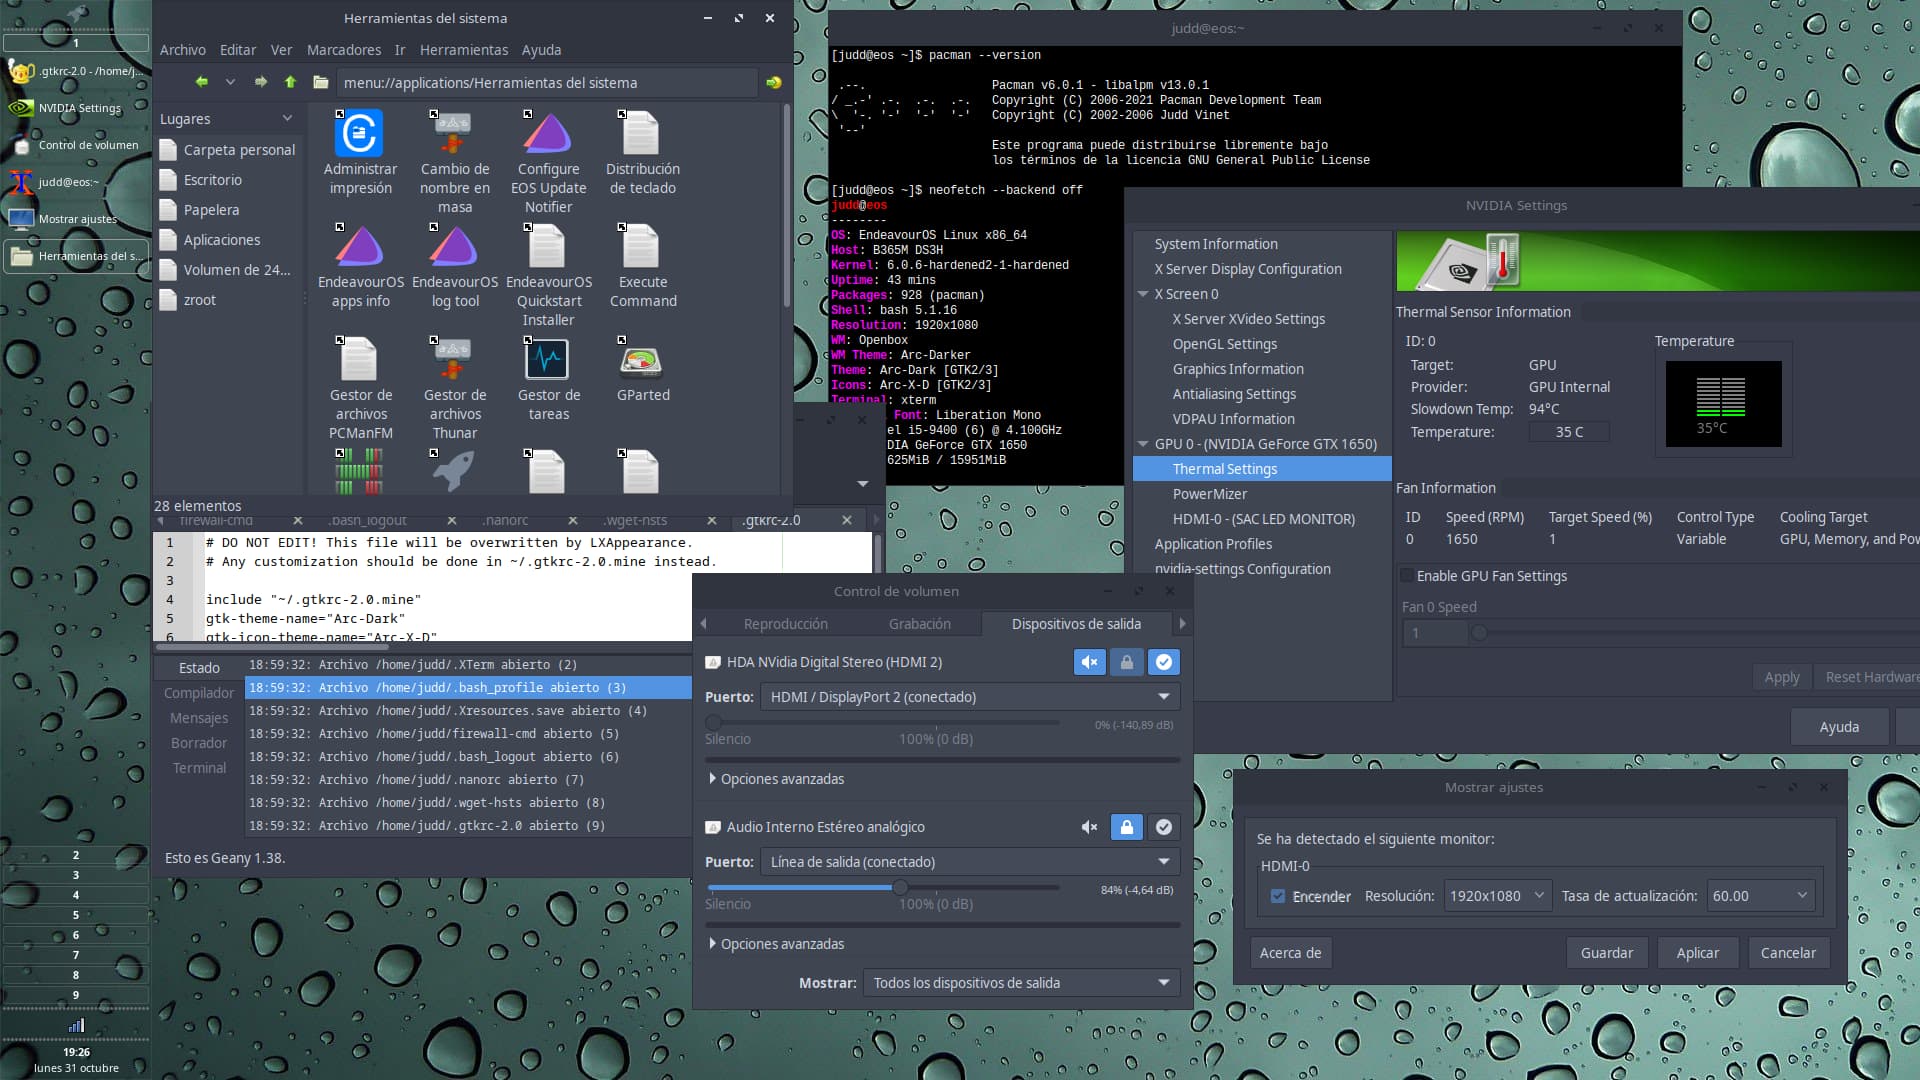
Task: Launch EndeavourOS apps info
Action: (360, 266)
